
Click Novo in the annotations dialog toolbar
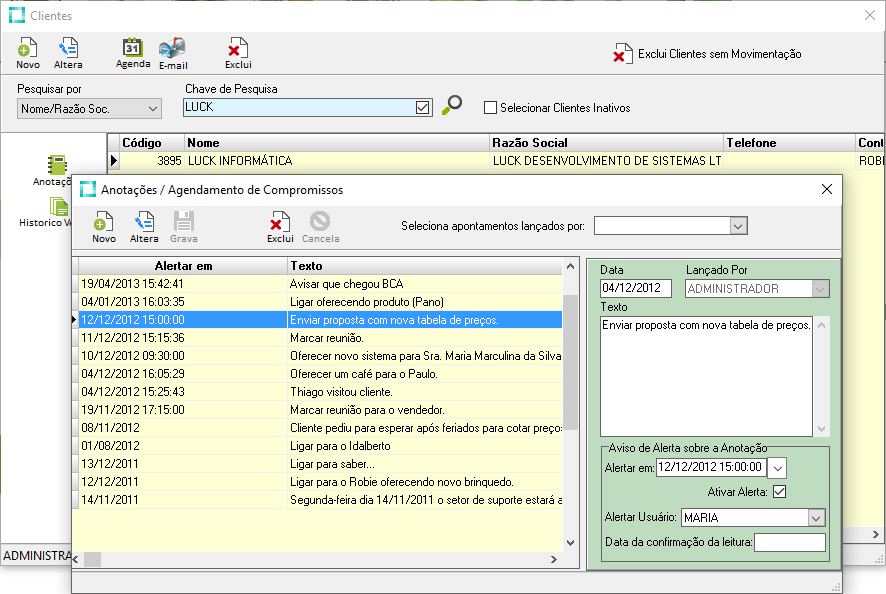pyautogui.click(x=103, y=225)
